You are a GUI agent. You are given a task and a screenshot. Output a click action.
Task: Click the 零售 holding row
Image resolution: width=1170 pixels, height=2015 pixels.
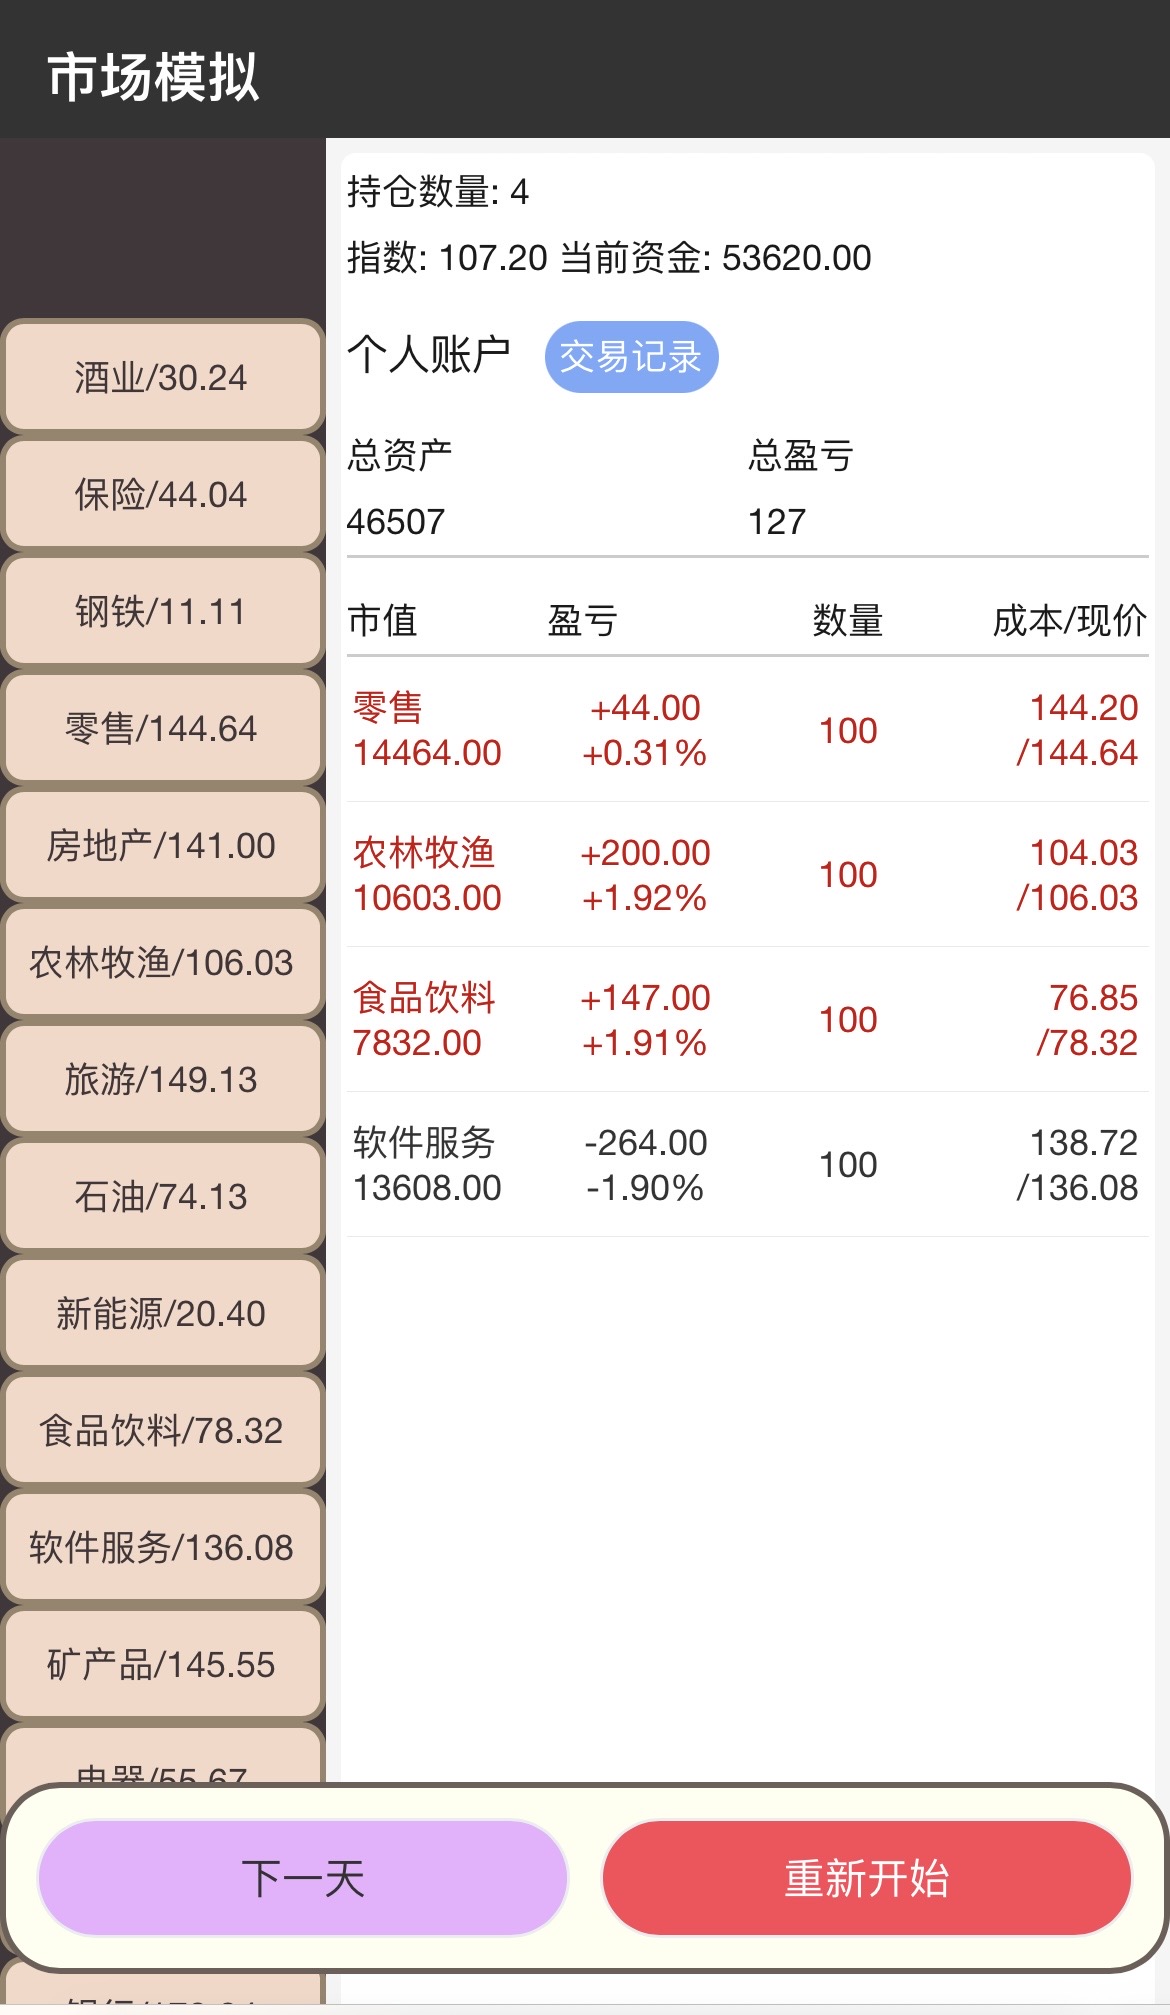[746, 730]
